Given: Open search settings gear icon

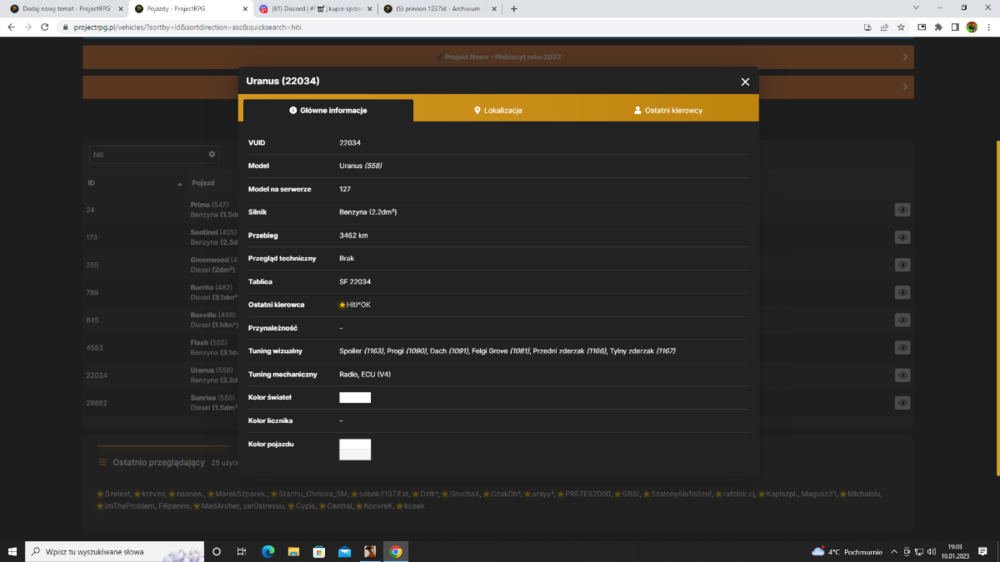Looking at the screenshot, I should [212, 154].
